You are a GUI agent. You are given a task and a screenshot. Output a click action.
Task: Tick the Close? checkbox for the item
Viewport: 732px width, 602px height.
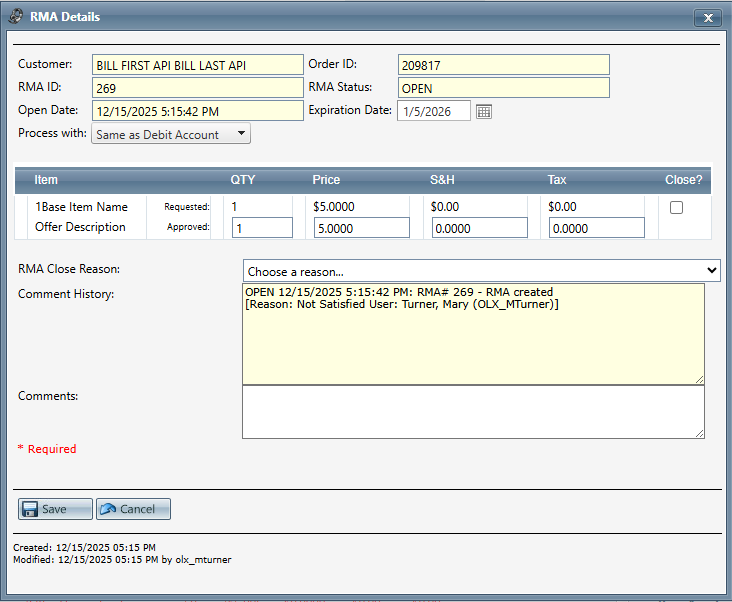coord(676,207)
